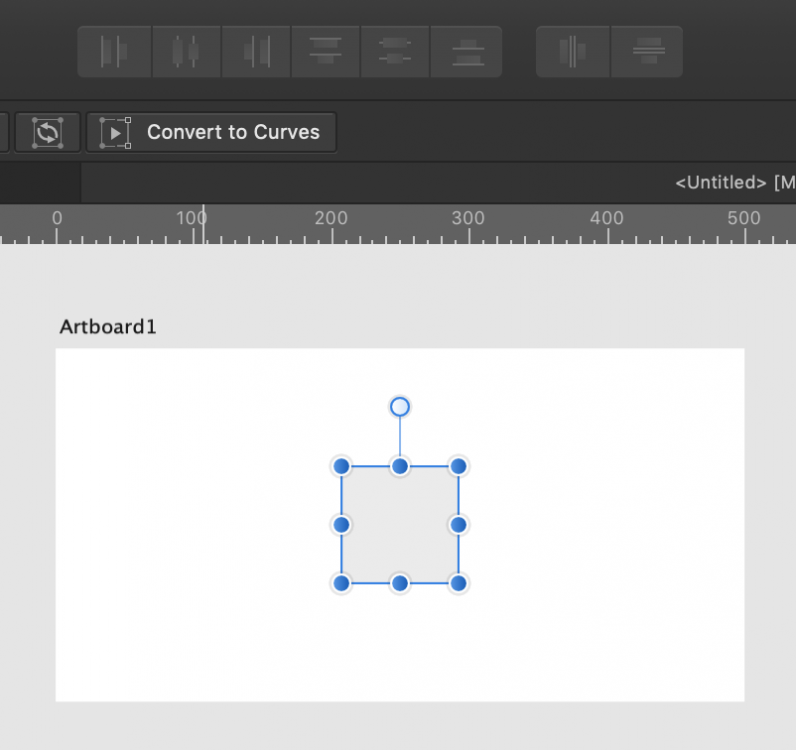Click the top-left corner selection handle
This screenshot has width=796, height=750.
point(341,466)
